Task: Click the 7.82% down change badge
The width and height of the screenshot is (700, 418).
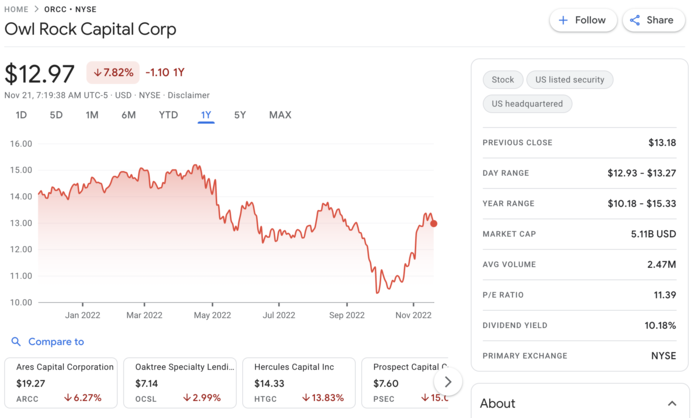Action: [113, 72]
